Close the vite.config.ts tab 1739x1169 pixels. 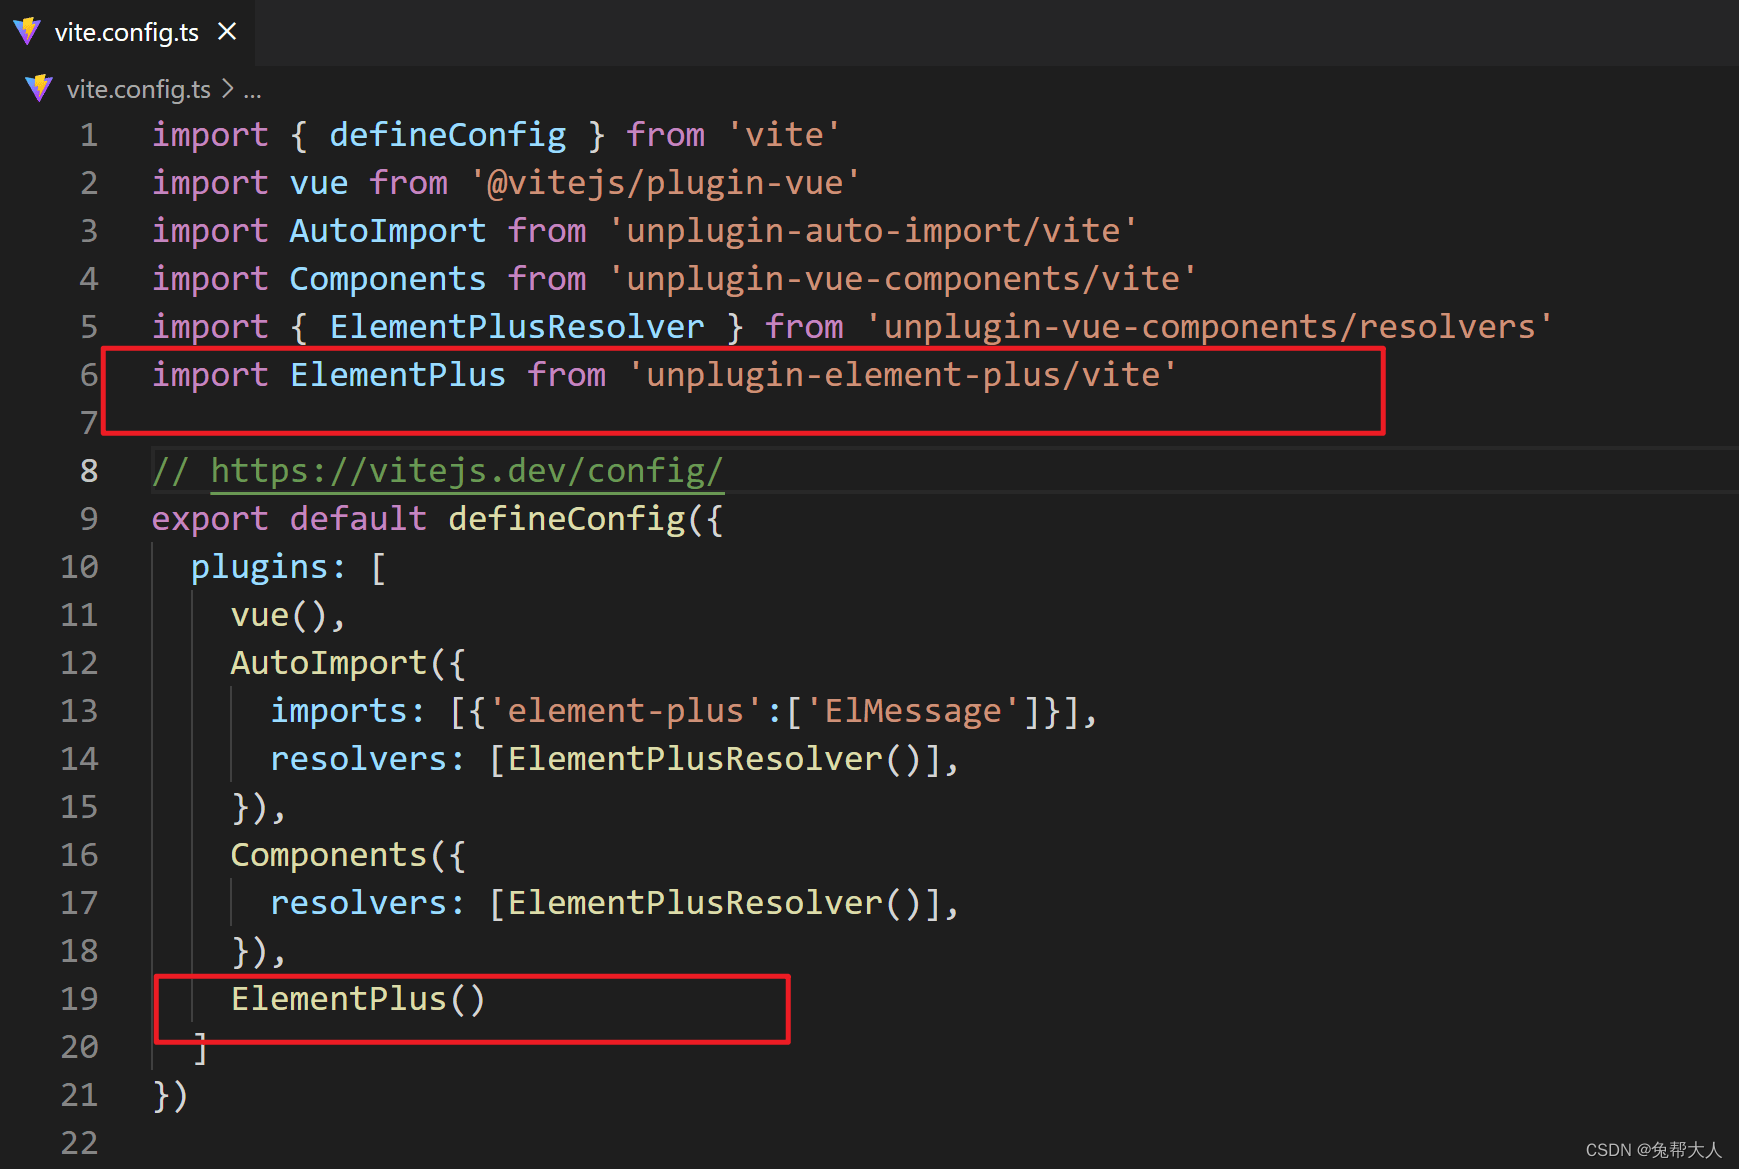tap(228, 32)
